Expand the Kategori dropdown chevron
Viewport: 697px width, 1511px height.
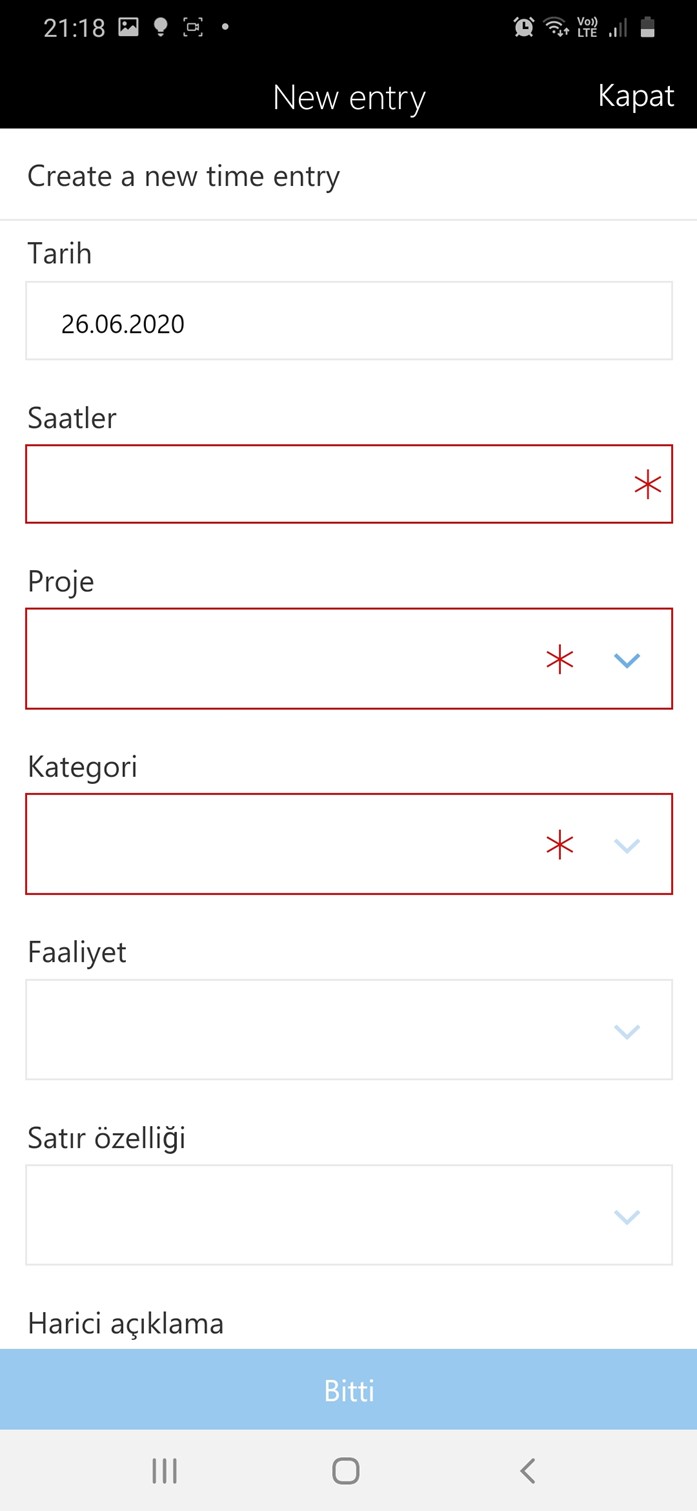[627, 846]
